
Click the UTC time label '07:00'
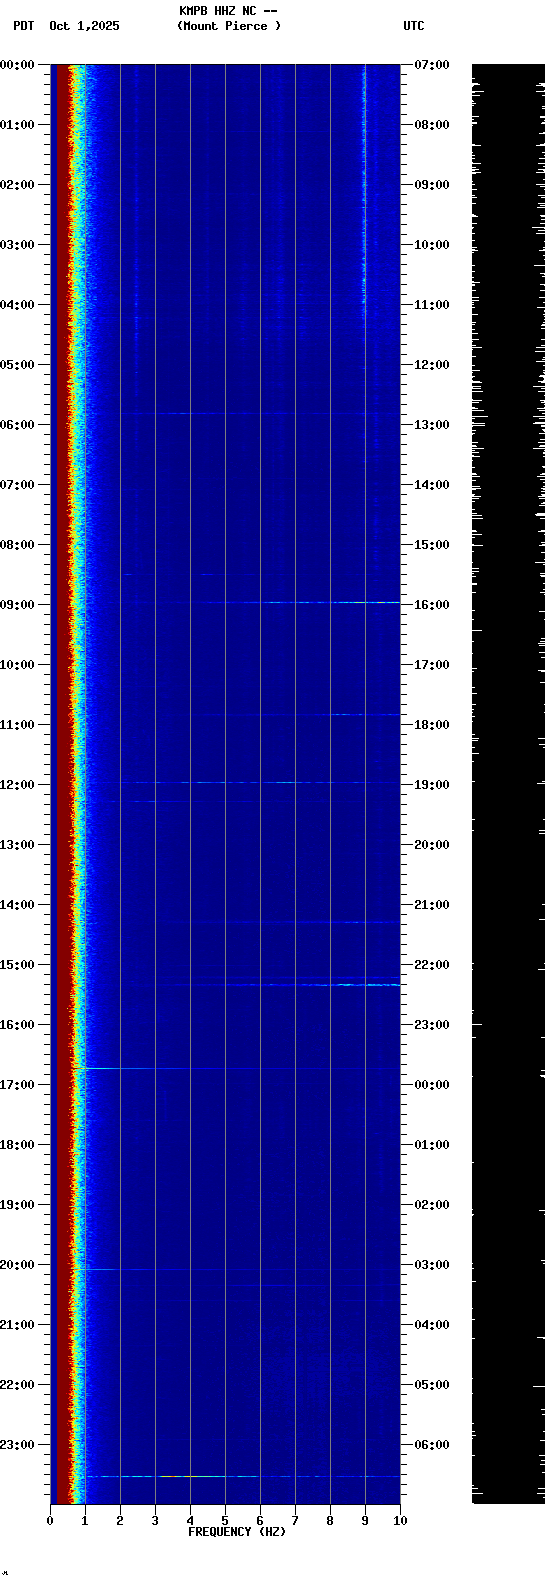(432, 65)
